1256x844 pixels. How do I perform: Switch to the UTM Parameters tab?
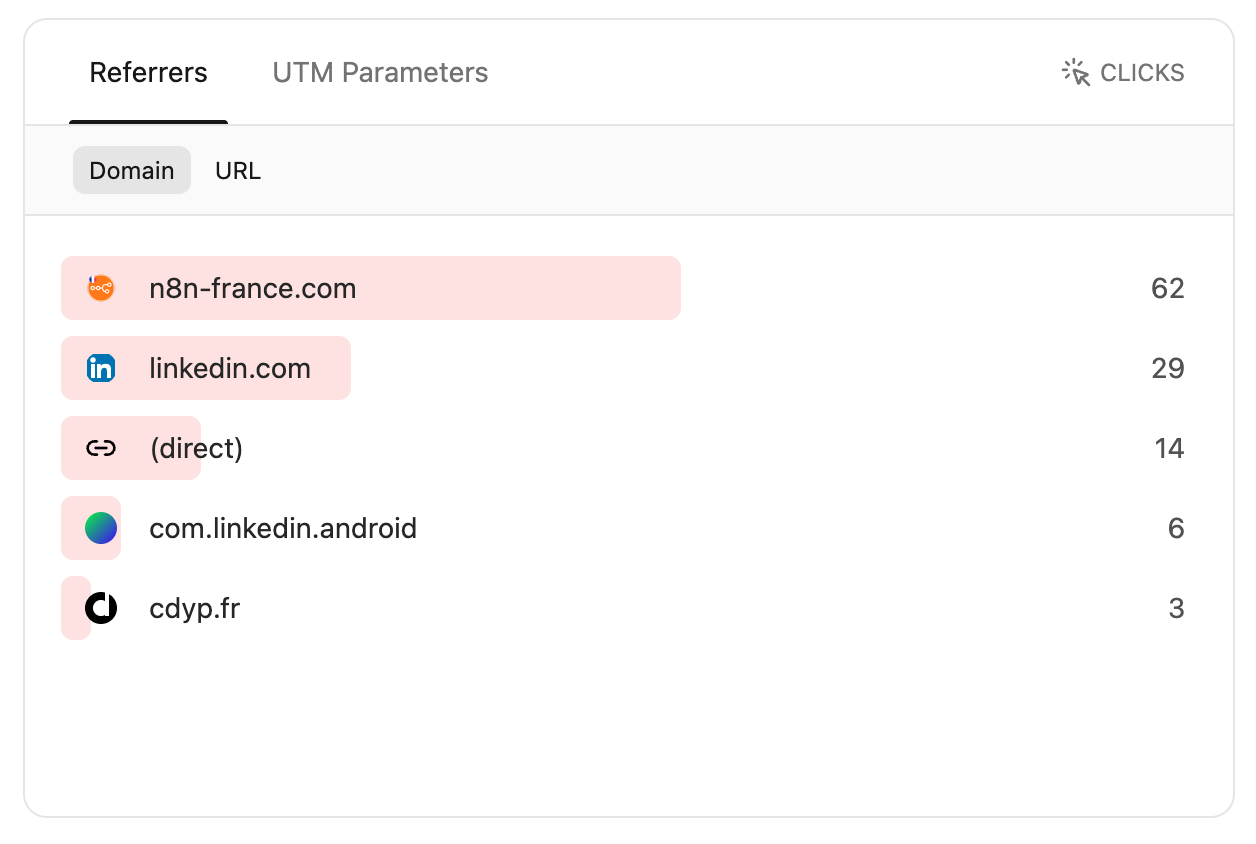pos(379,71)
